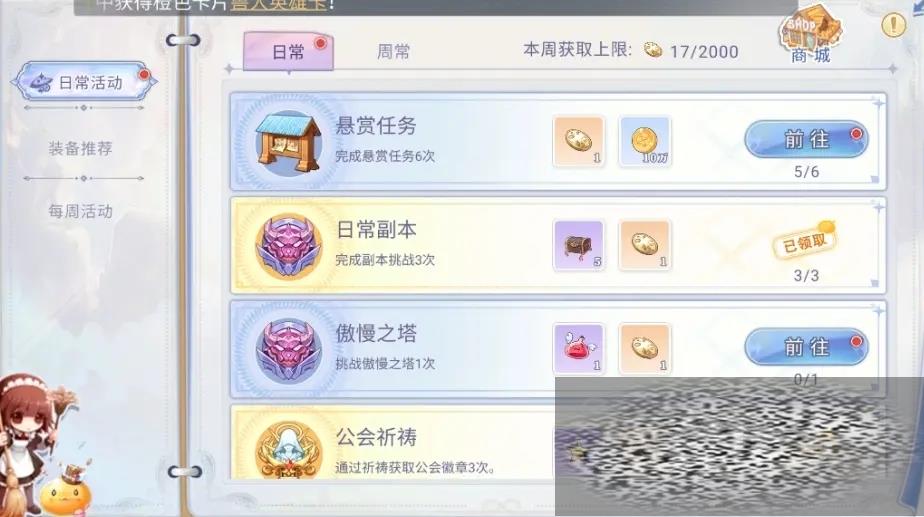Tap the weekly limit token counter 17/2000
This screenshot has height=517, width=924.
point(691,51)
